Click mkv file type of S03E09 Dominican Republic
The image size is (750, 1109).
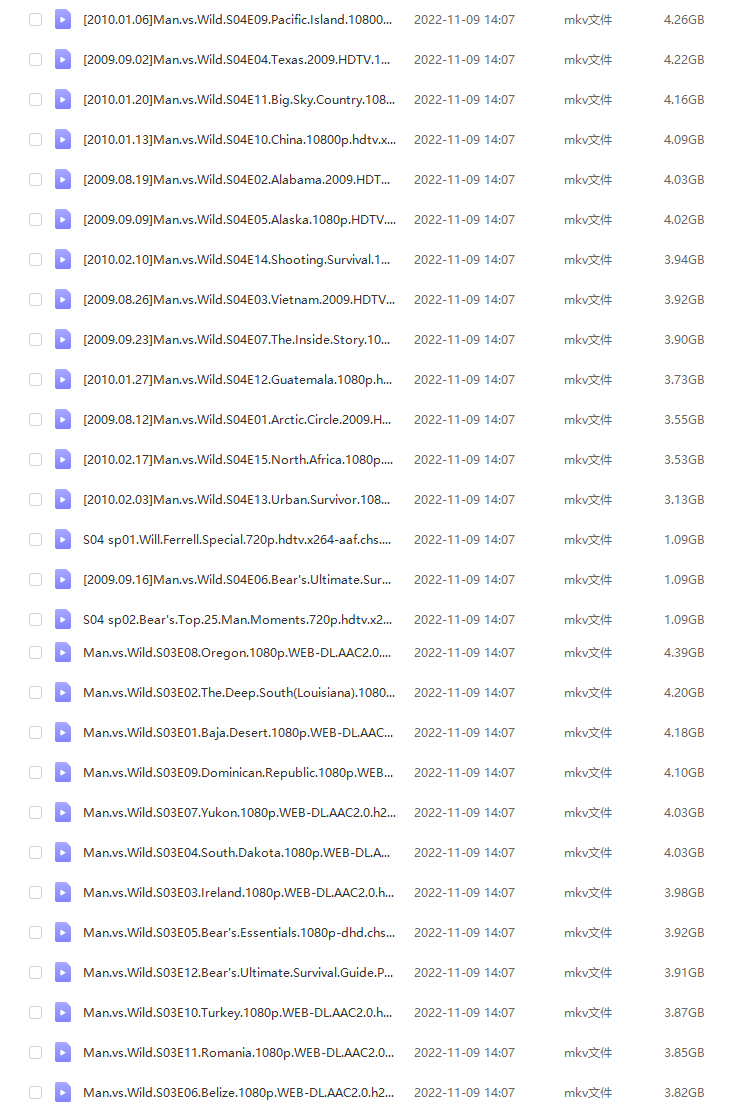[x=588, y=772]
